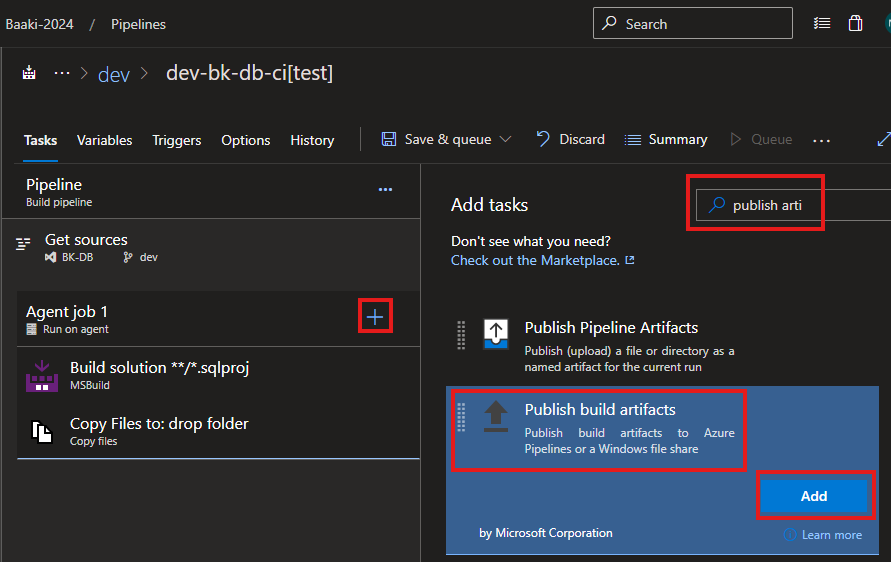Screen dimensions: 891x562
Task: Open the Variables tab
Action: pos(105,140)
